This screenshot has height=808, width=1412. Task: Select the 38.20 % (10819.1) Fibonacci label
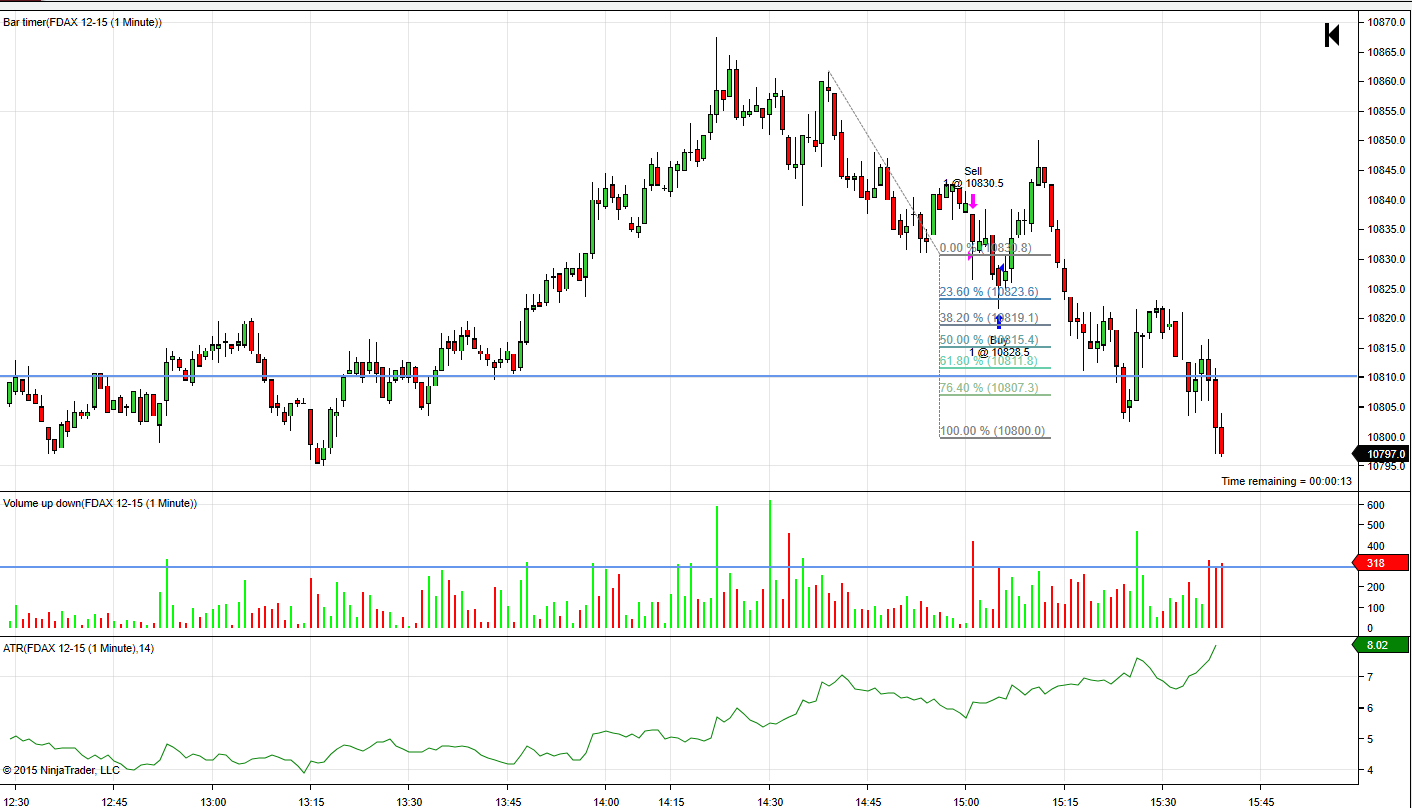point(988,318)
